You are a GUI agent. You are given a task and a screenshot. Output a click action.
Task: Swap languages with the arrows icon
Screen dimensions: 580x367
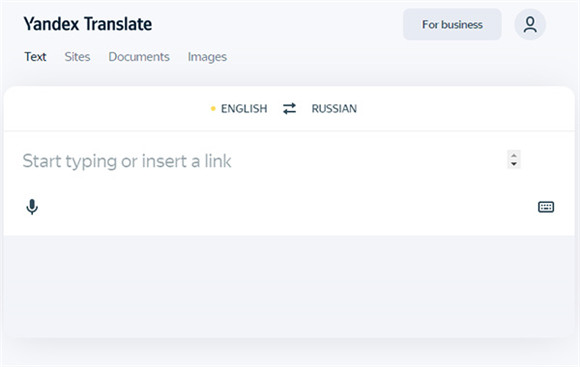tap(289, 108)
